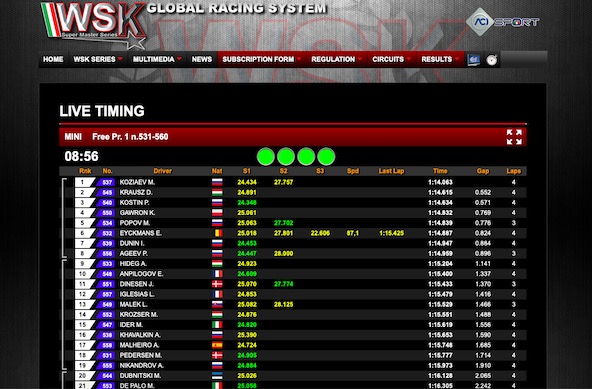Expand the REGULATION menu
The height and width of the screenshot is (389, 592).
coord(336,59)
